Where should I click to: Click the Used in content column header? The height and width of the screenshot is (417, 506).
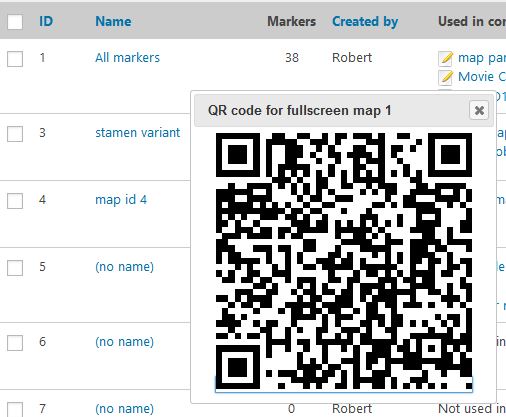472,22
